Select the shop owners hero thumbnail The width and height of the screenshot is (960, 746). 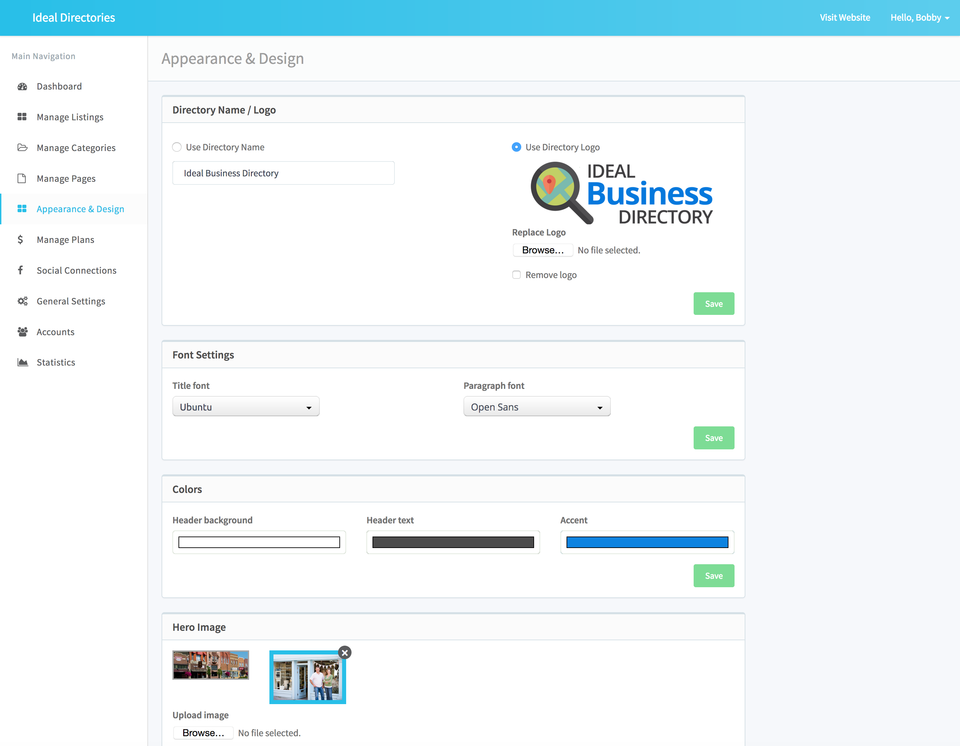pyautogui.click(x=307, y=677)
